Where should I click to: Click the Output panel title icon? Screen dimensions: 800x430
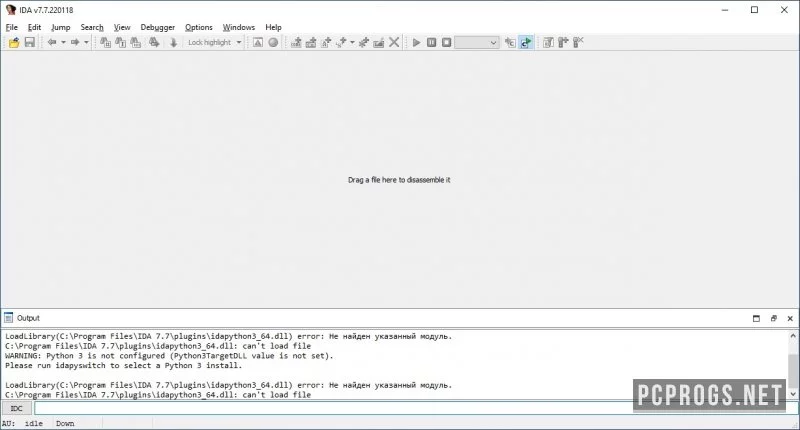tap(8, 318)
